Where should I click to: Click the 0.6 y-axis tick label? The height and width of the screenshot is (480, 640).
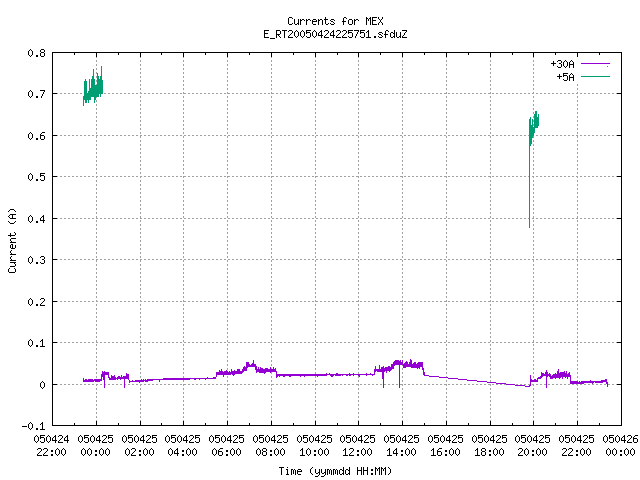click(x=36, y=136)
